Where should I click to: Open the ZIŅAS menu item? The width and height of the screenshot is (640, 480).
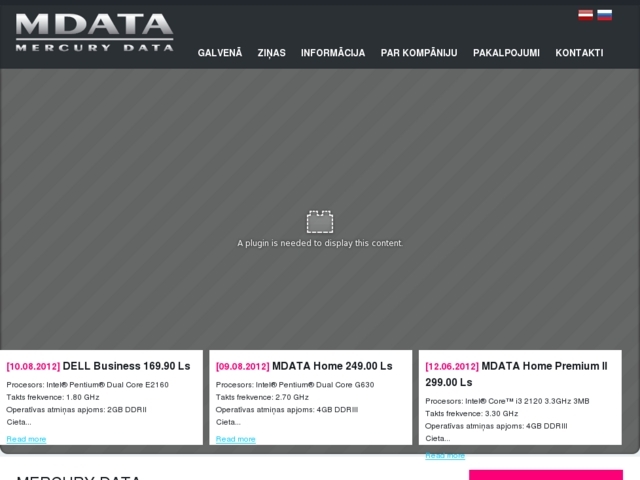[x=271, y=53]
